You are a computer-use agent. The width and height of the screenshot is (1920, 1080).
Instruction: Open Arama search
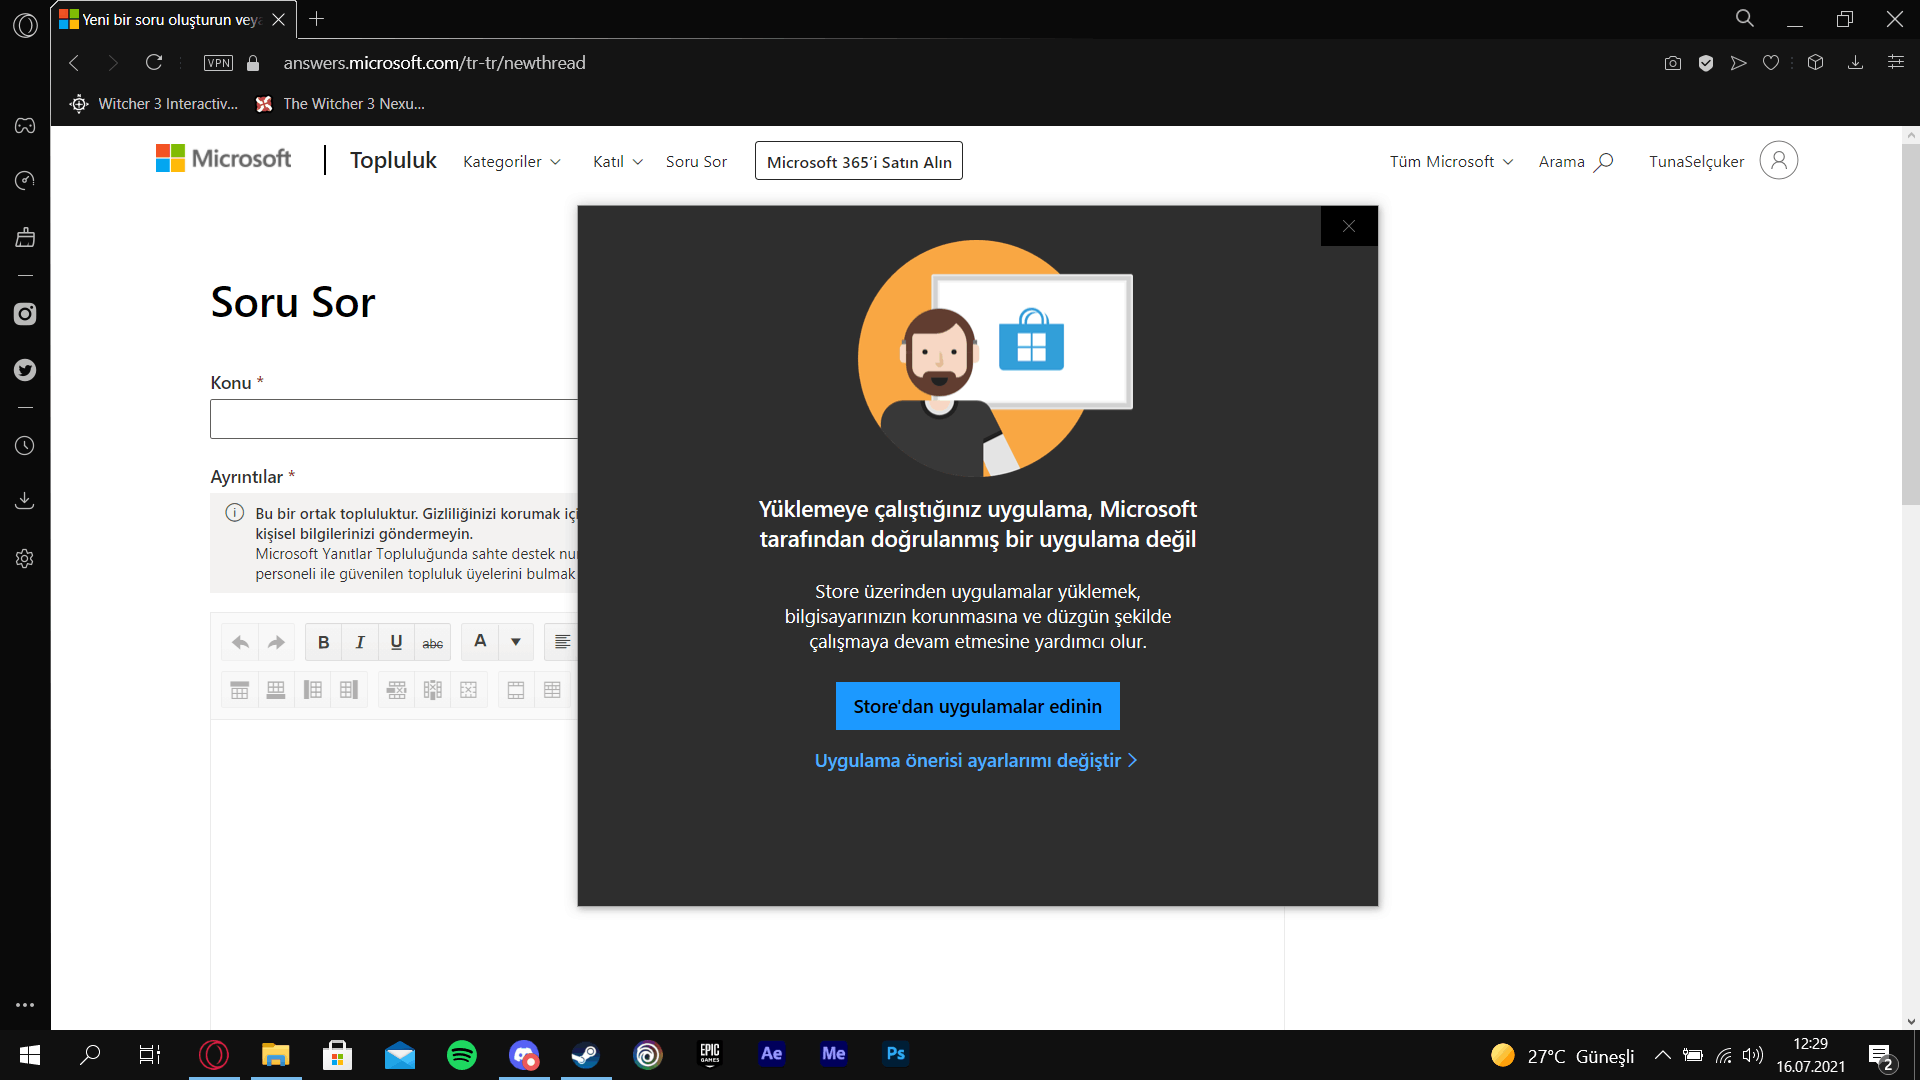(x=1576, y=162)
